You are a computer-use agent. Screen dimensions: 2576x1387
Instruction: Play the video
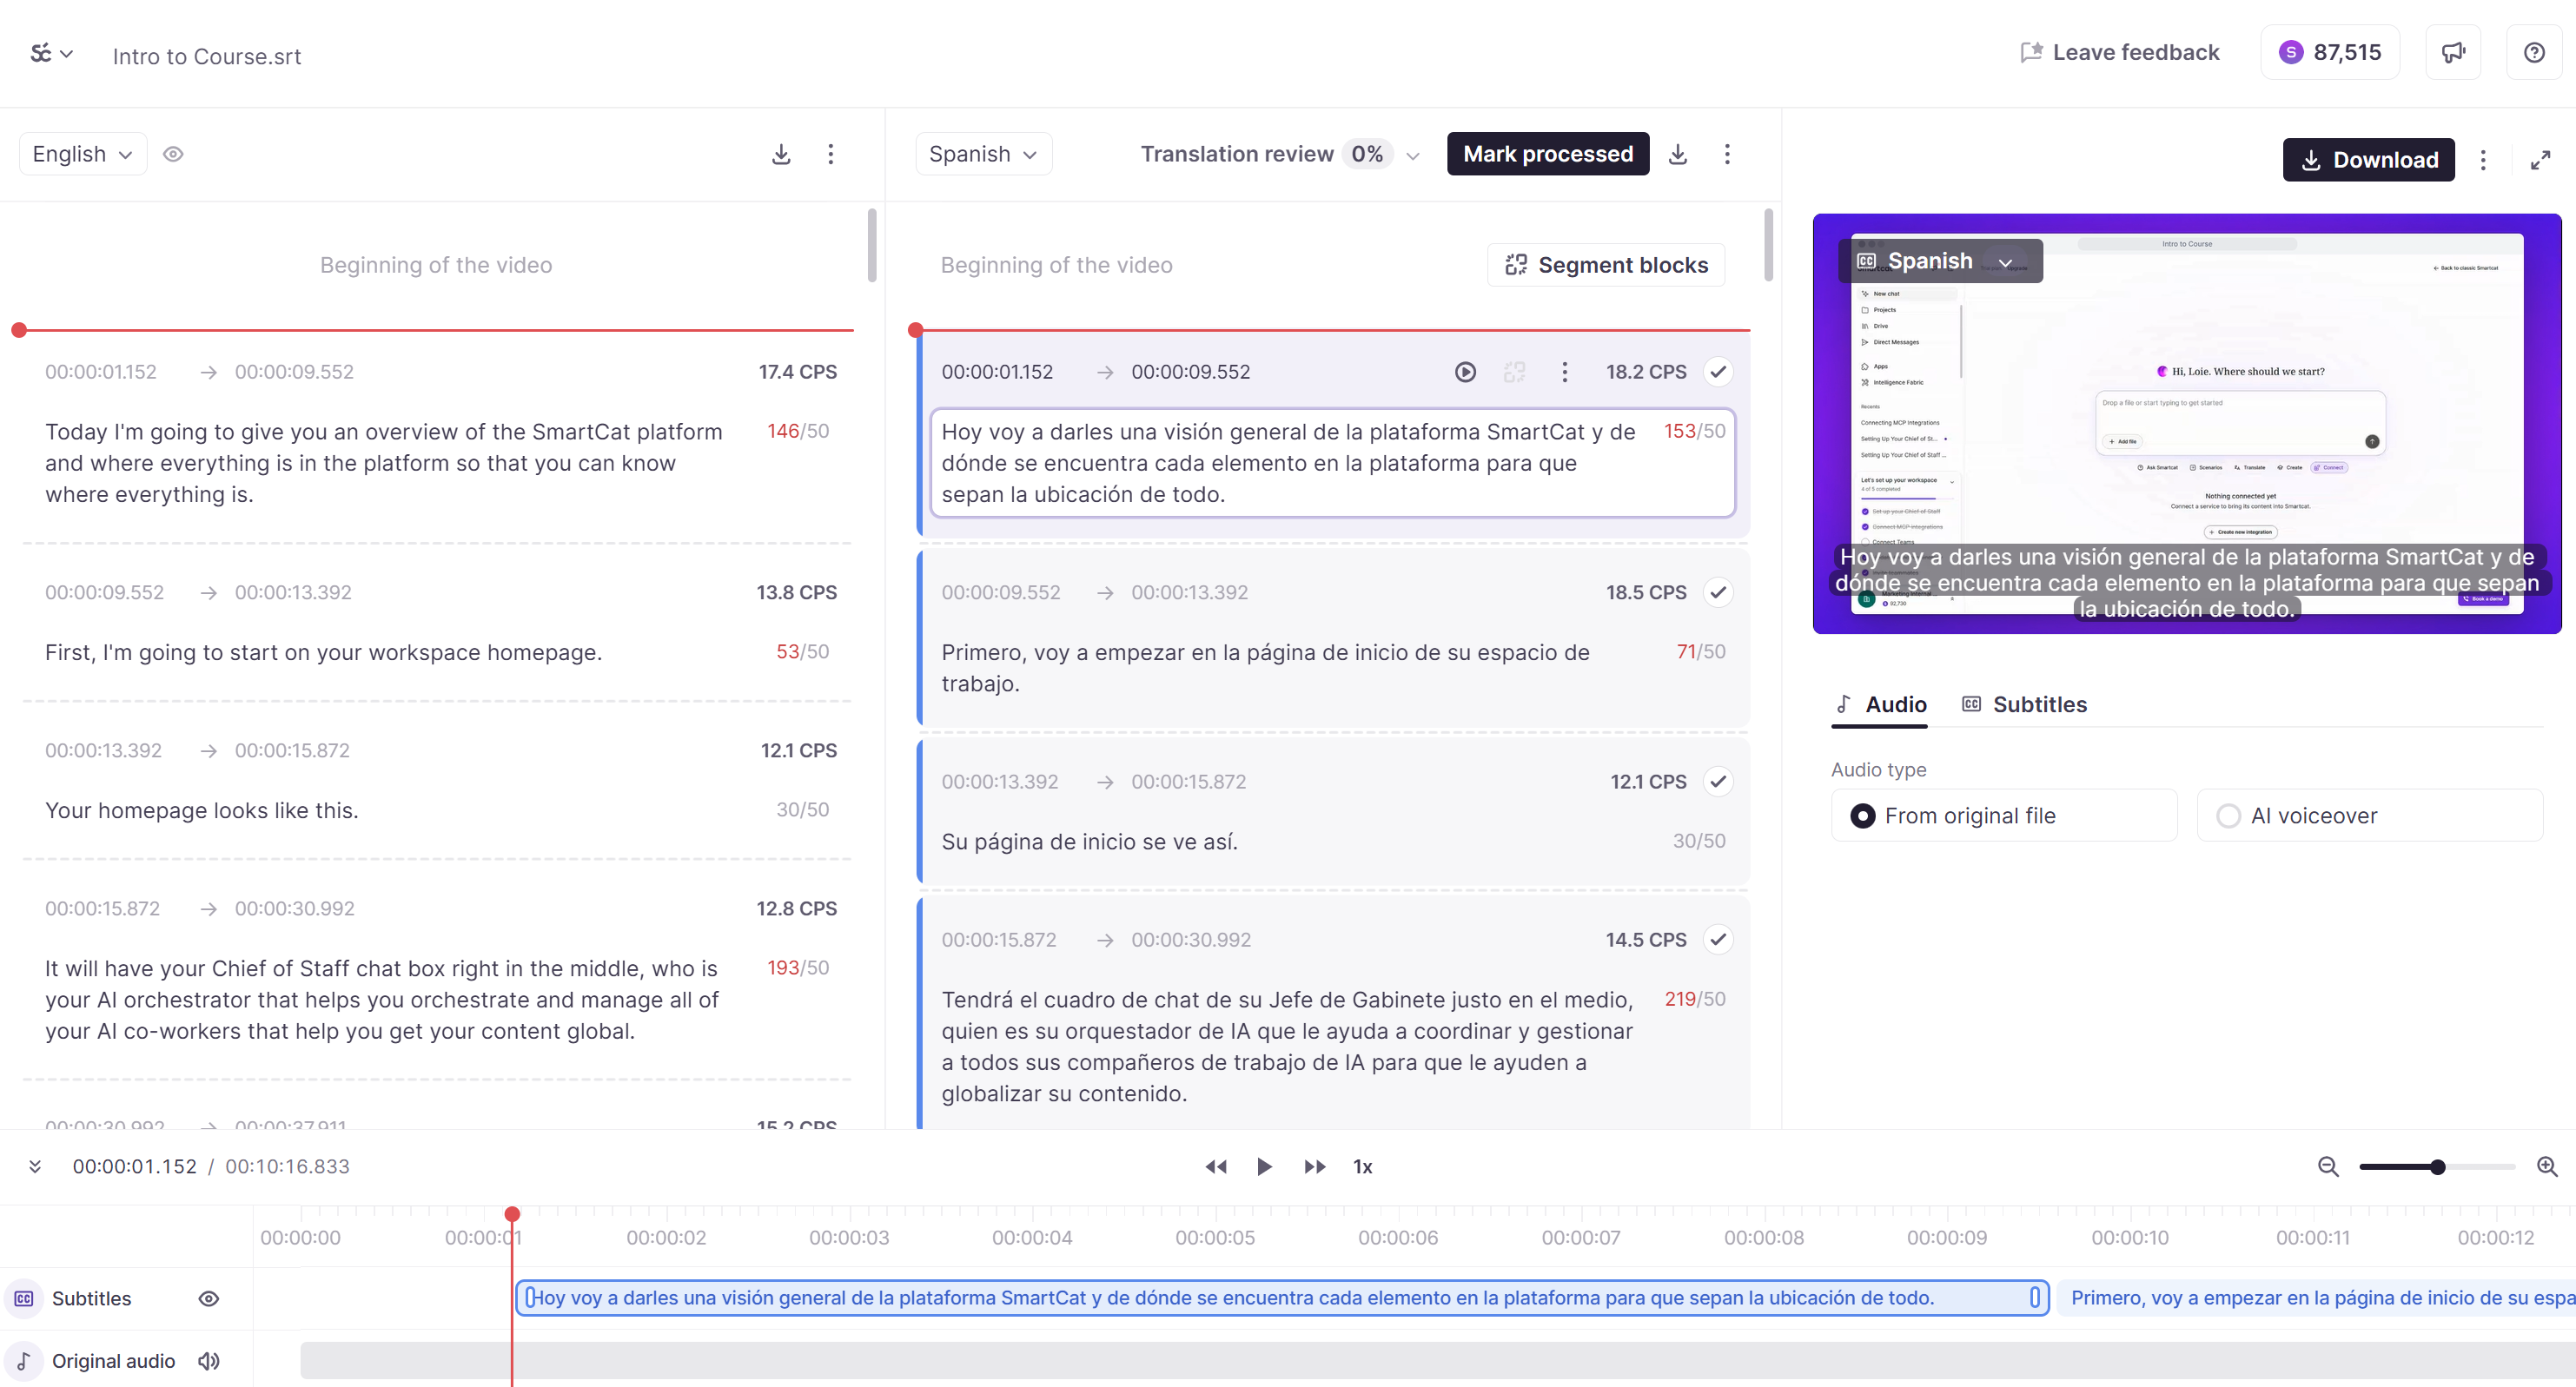pyautogui.click(x=1264, y=1166)
